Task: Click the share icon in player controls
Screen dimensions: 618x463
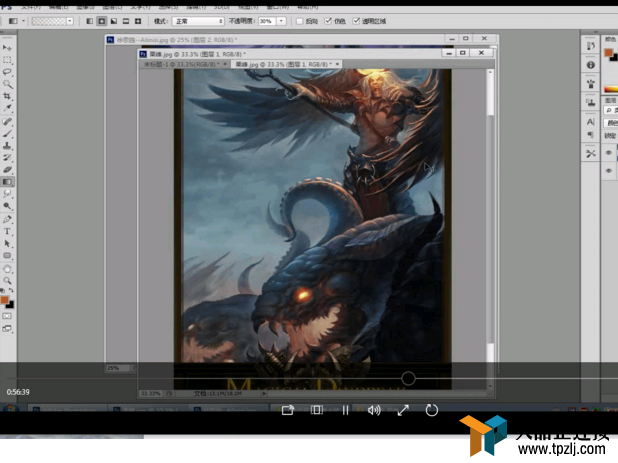Action: point(288,410)
